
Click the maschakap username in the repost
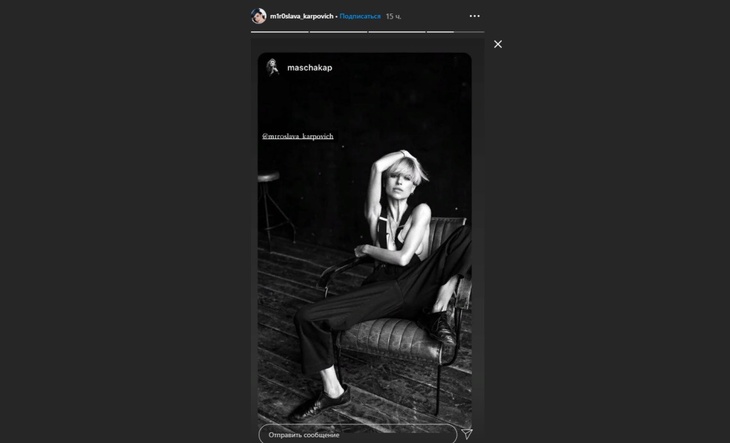309,67
